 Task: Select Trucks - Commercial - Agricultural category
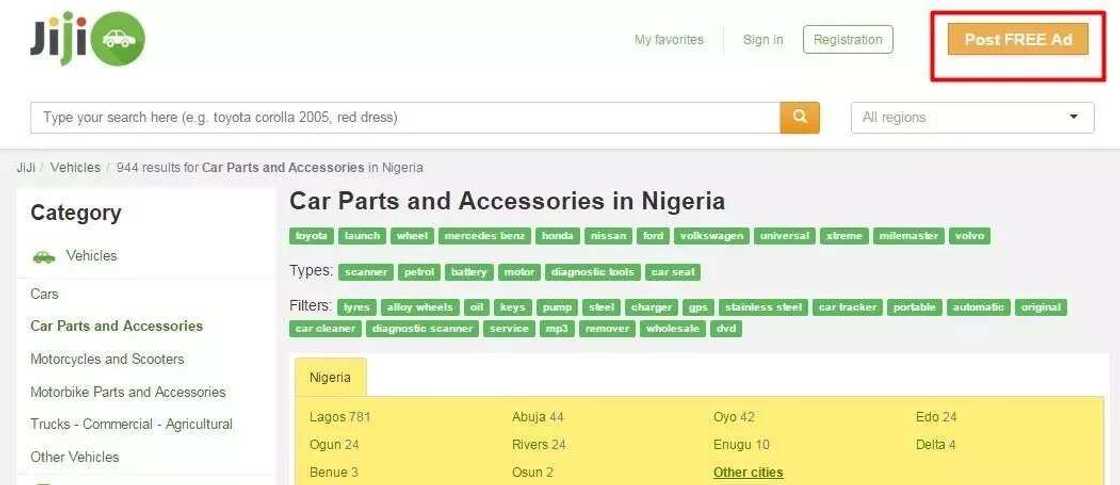tap(131, 424)
